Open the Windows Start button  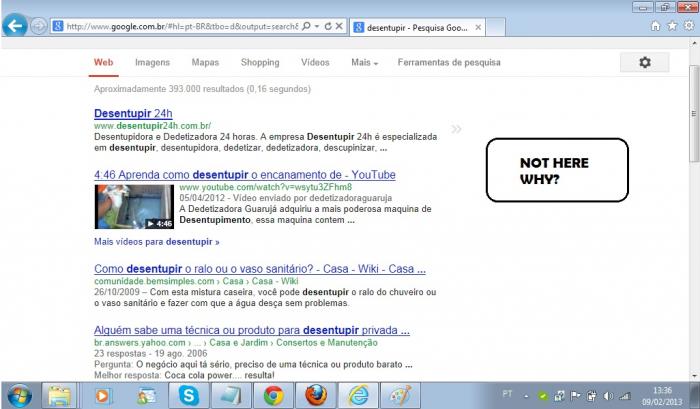click(x=19, y=396)
